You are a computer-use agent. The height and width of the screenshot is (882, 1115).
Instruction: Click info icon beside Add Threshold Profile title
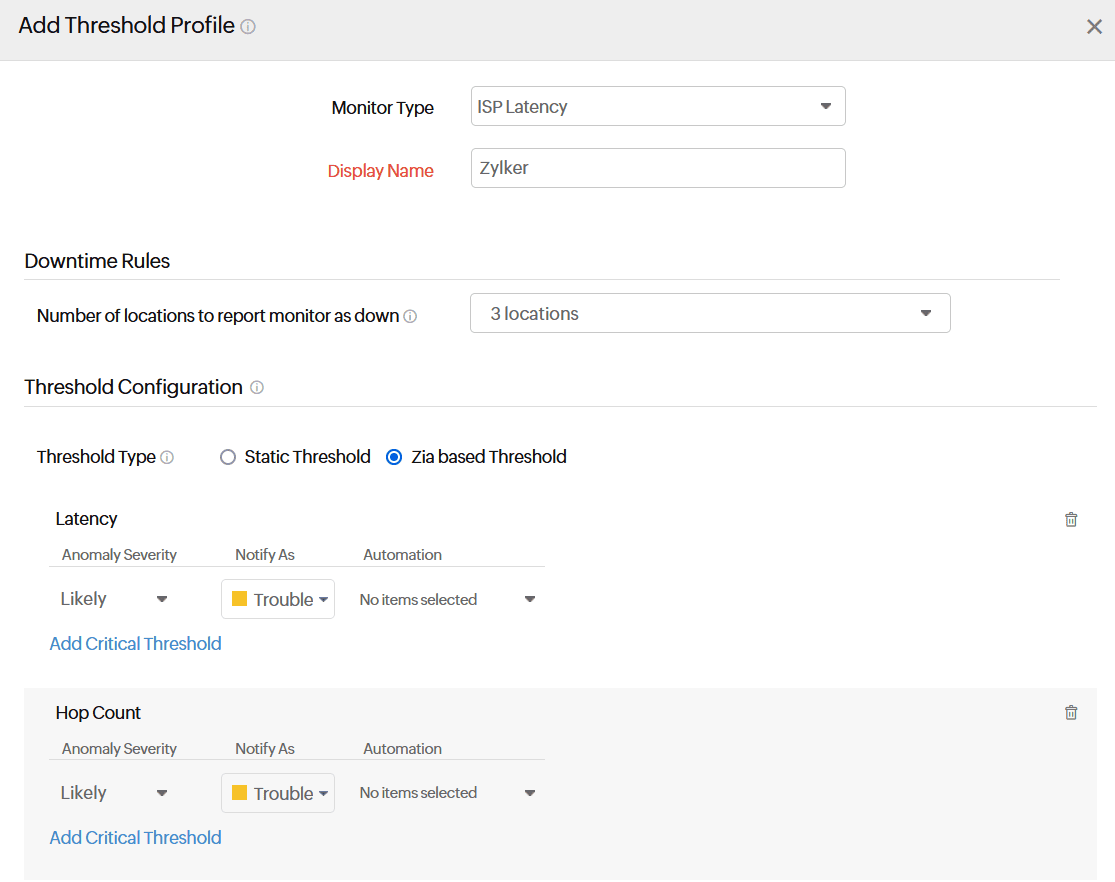(x=248, y=27)
